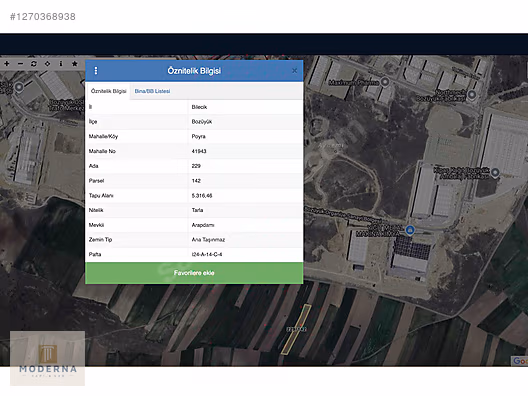The height and width of the screenshot is (396, 528).
Task: Click the Ana Taşınmaz Zemin Tip value
Action: tap(208, 240)
